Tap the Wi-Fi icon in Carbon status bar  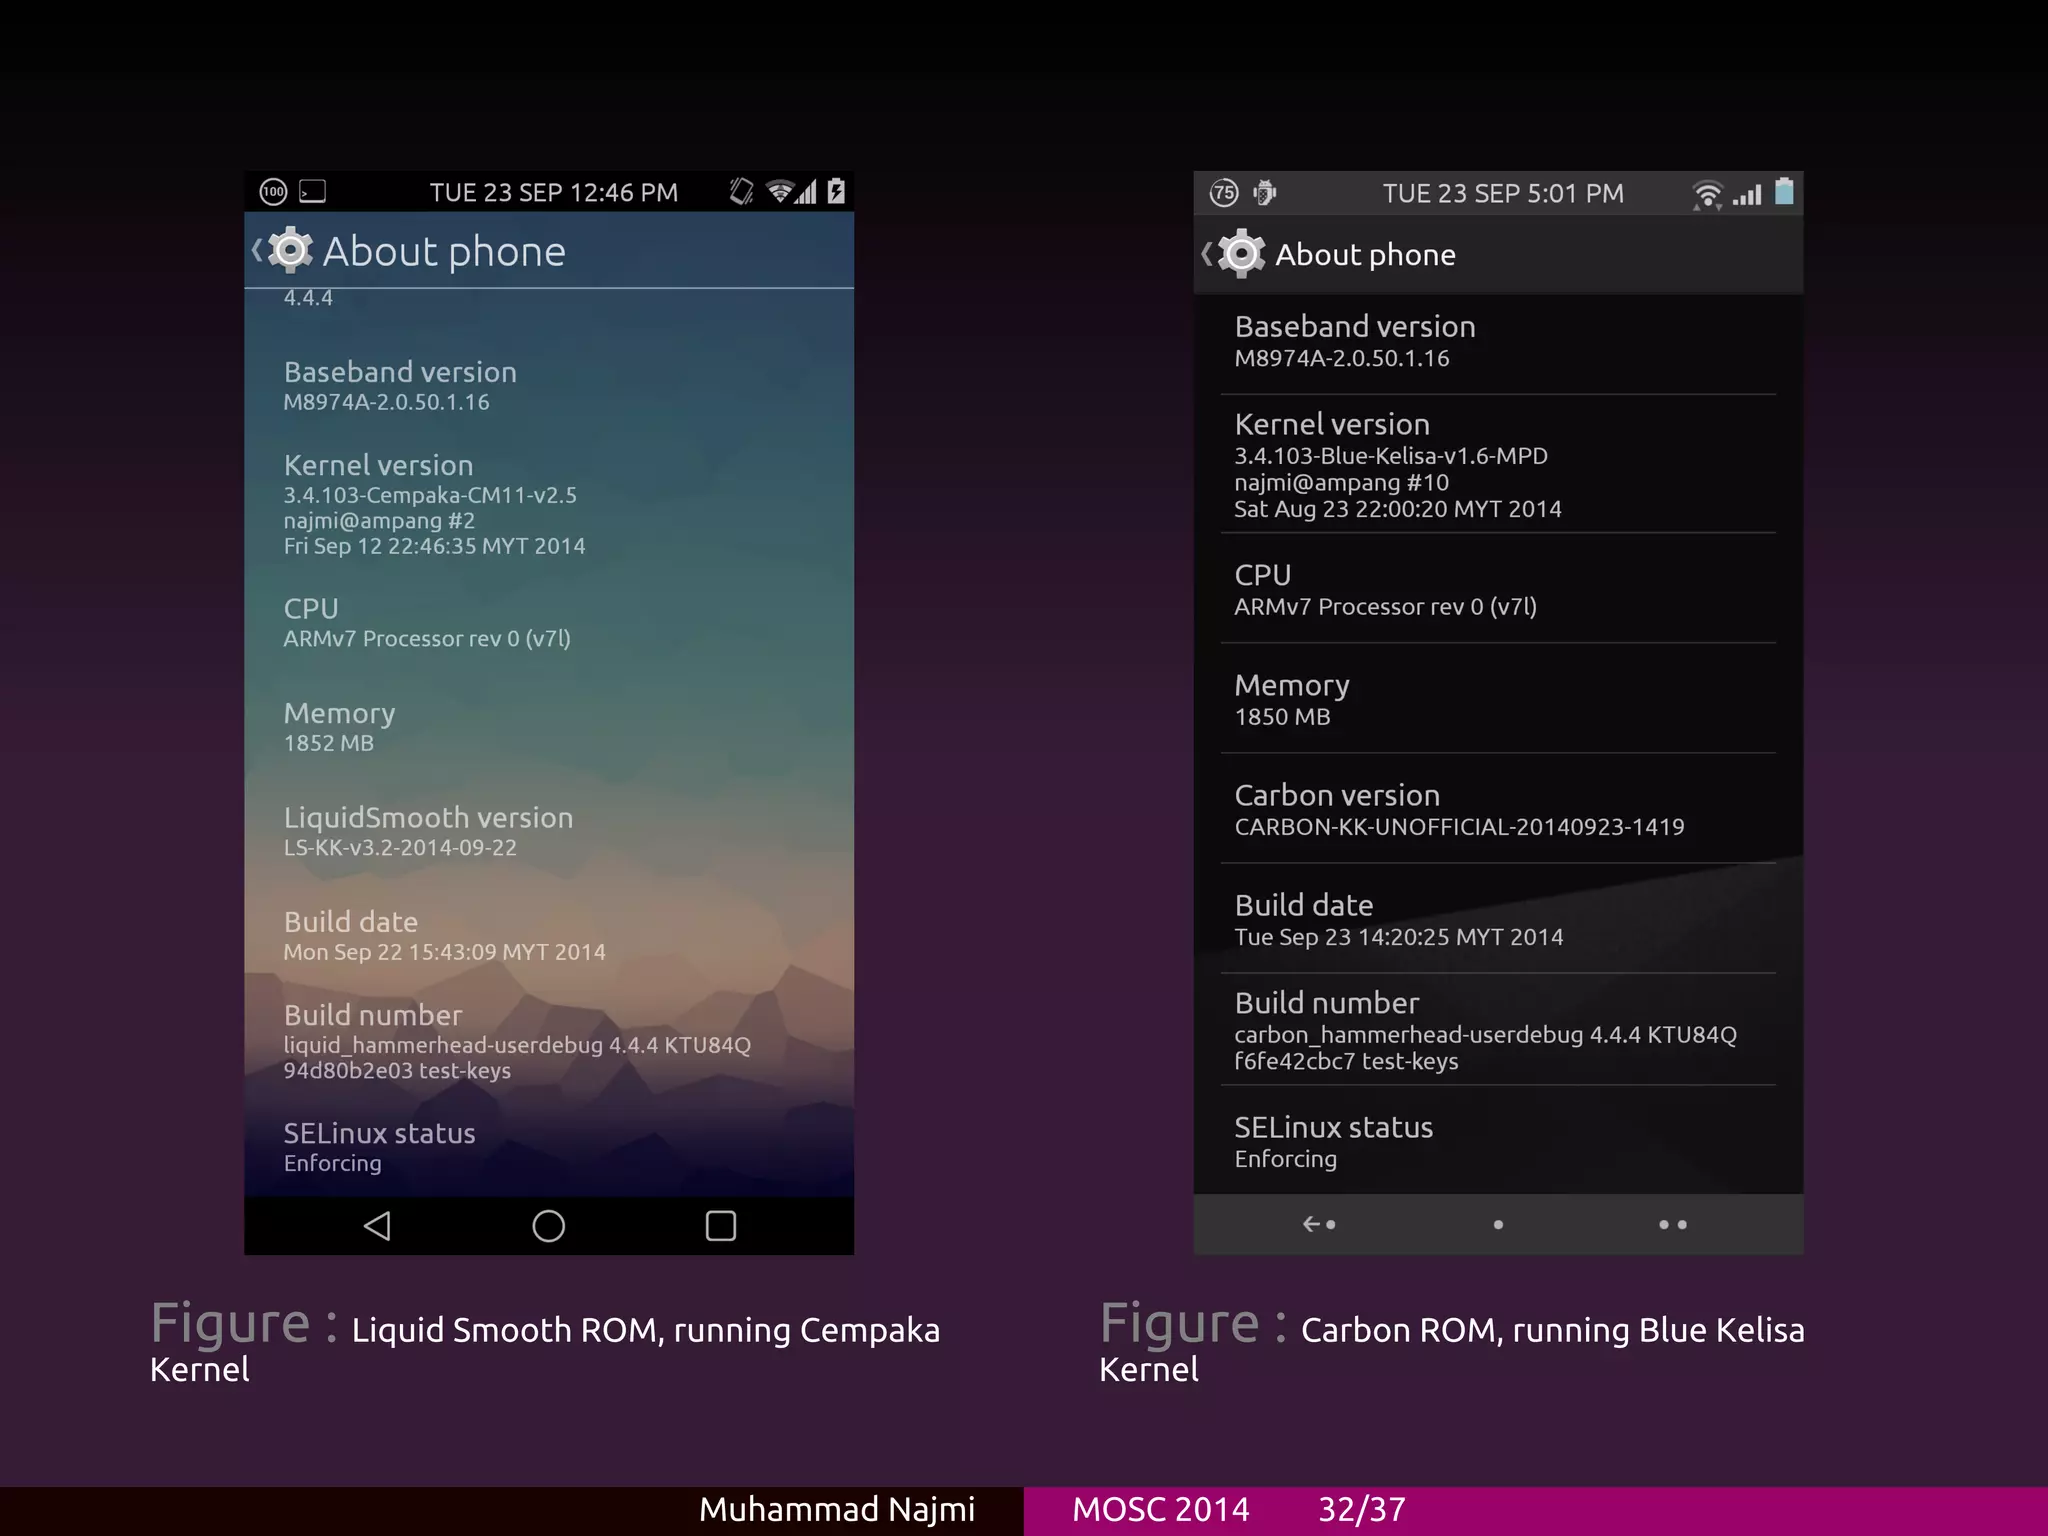[x=1707, y=194]
